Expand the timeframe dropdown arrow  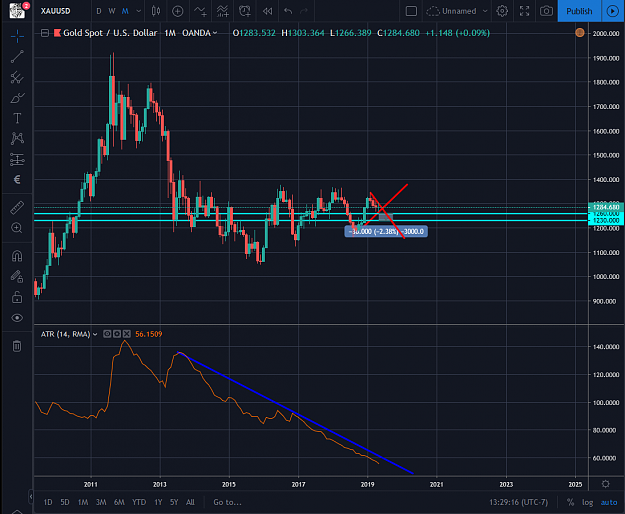click(139, 11)
